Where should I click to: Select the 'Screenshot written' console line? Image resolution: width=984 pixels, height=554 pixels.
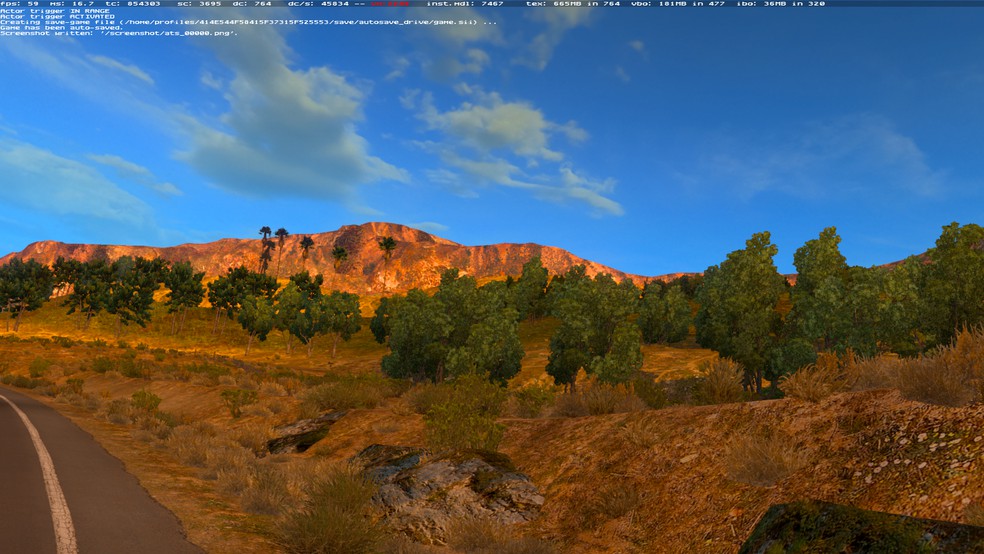tap(118, 33)
